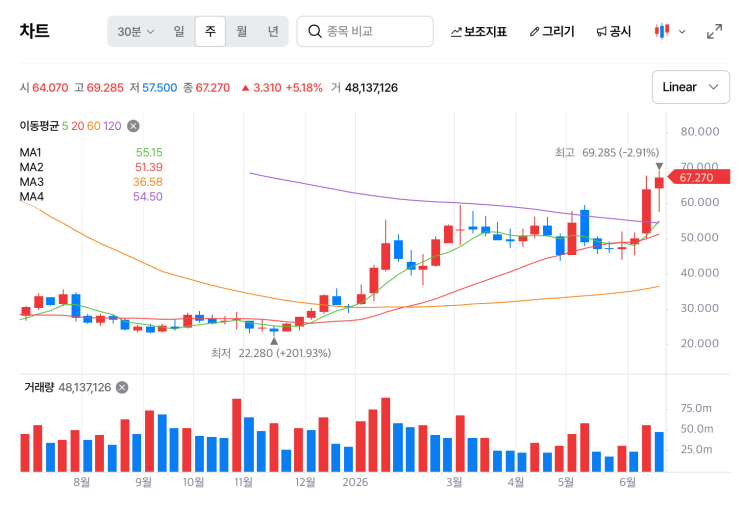Click the 120-period moving average label

[x=112, y=126]
